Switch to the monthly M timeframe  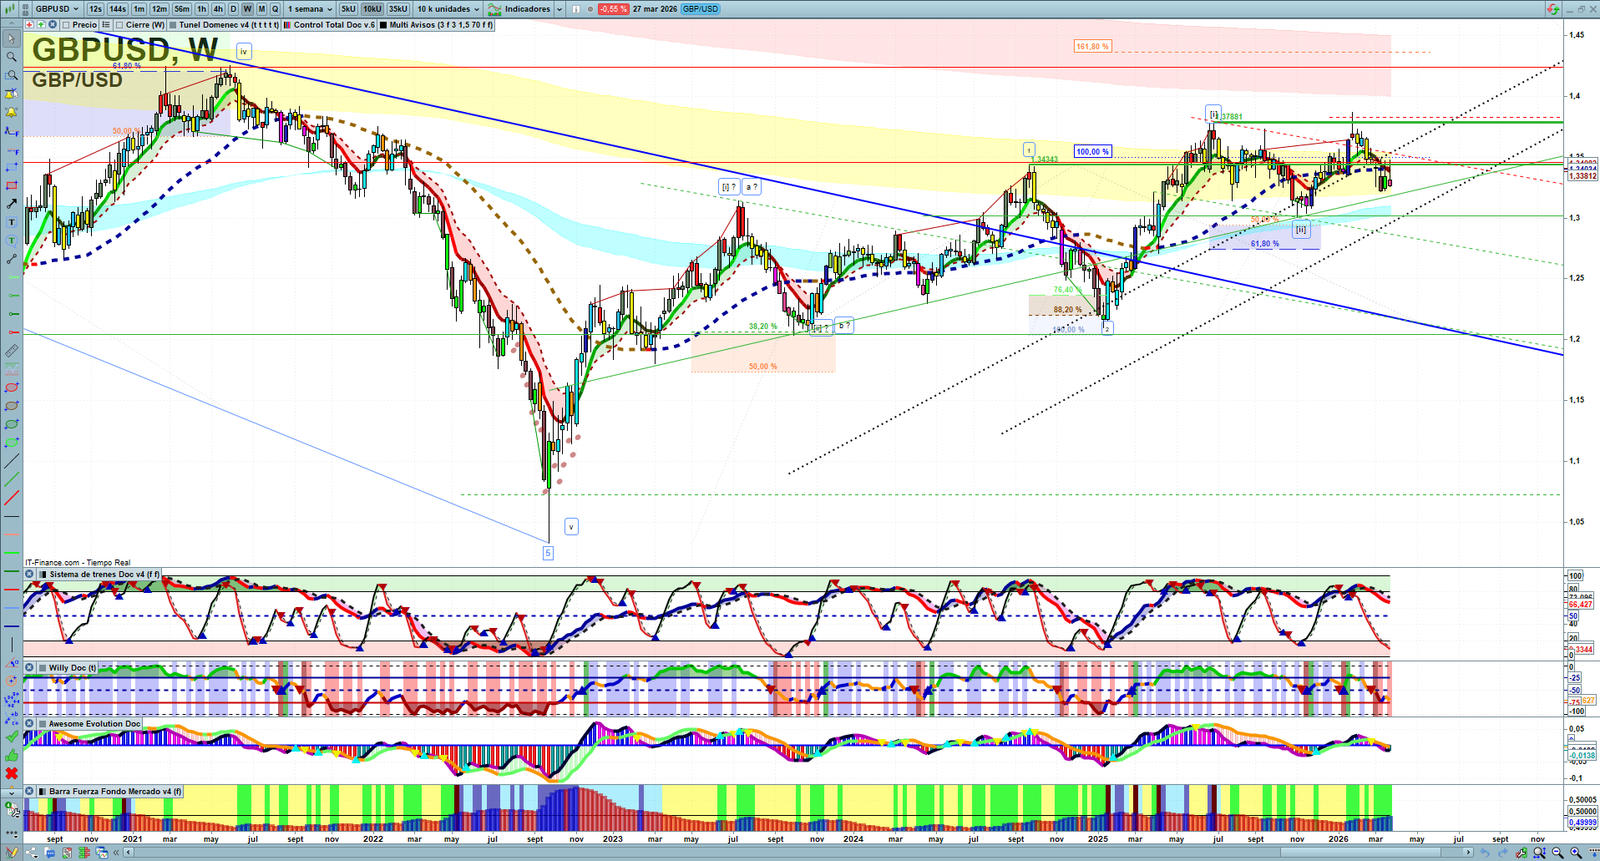click(262, 9)
